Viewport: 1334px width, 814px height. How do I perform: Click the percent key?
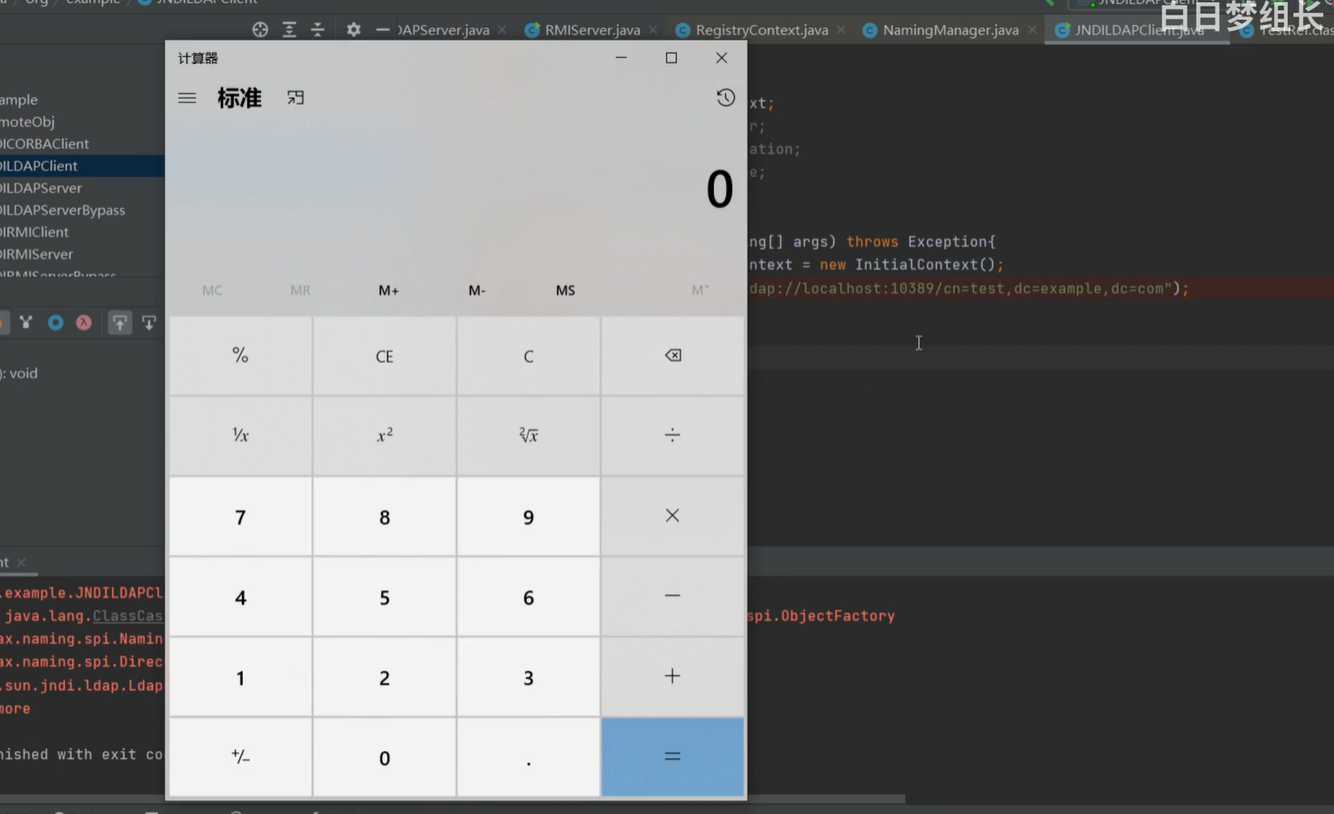point(240,356)
